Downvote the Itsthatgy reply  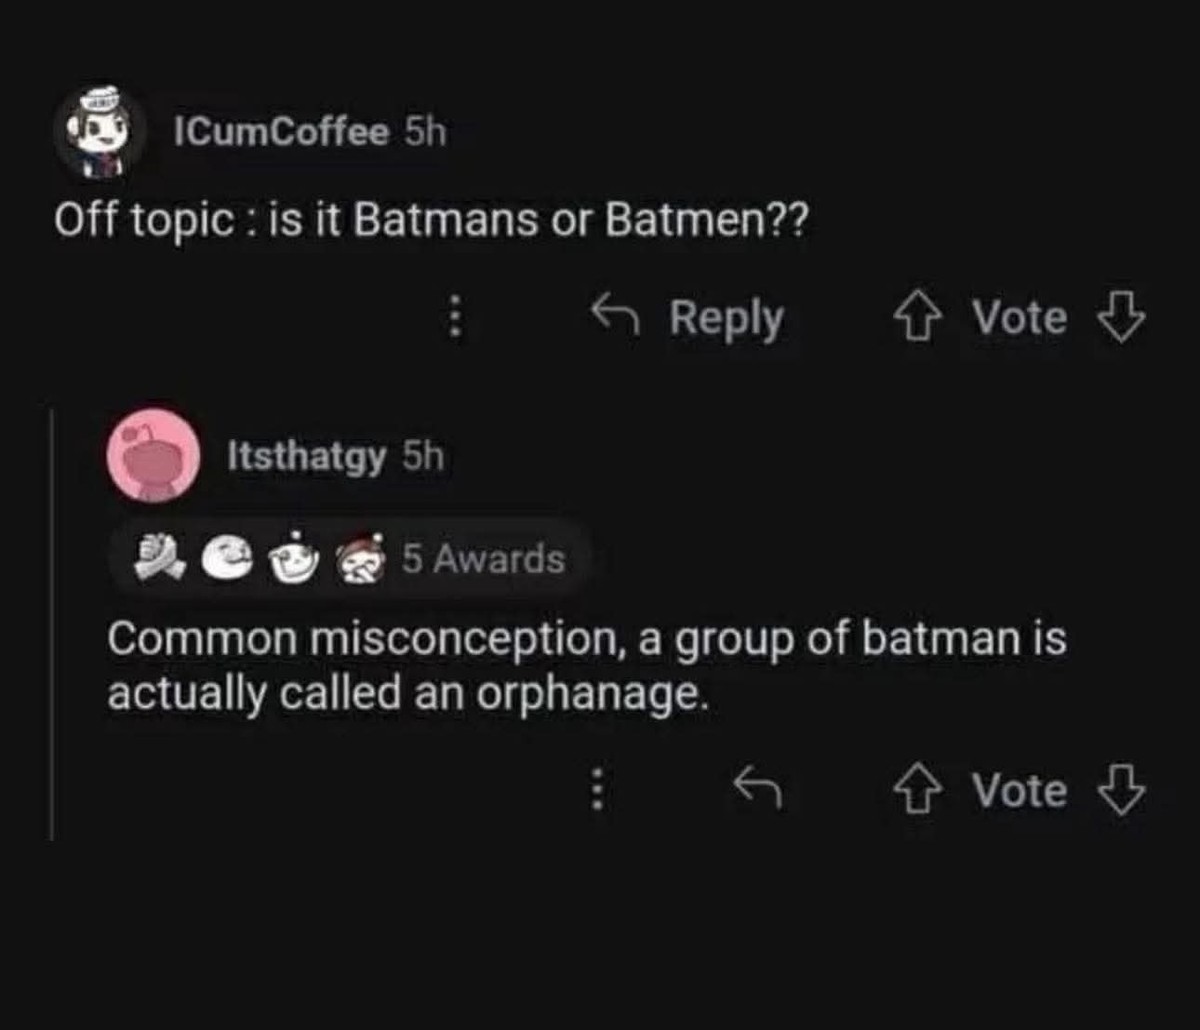[1119, 790]
